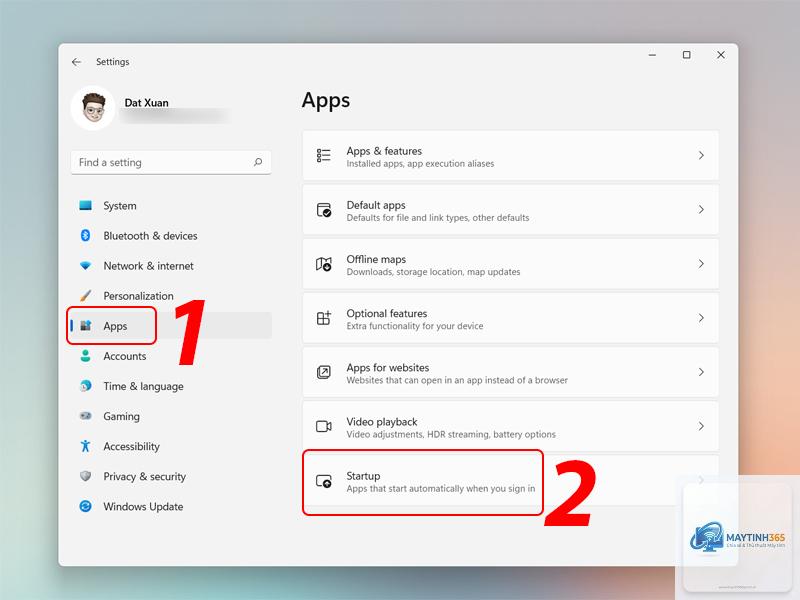Open Video playback page

511,426
